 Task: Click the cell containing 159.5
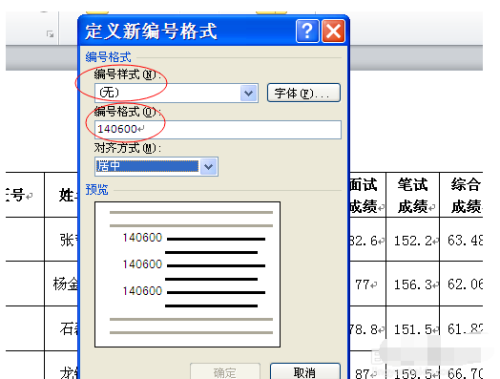click(x=413, y=365)
